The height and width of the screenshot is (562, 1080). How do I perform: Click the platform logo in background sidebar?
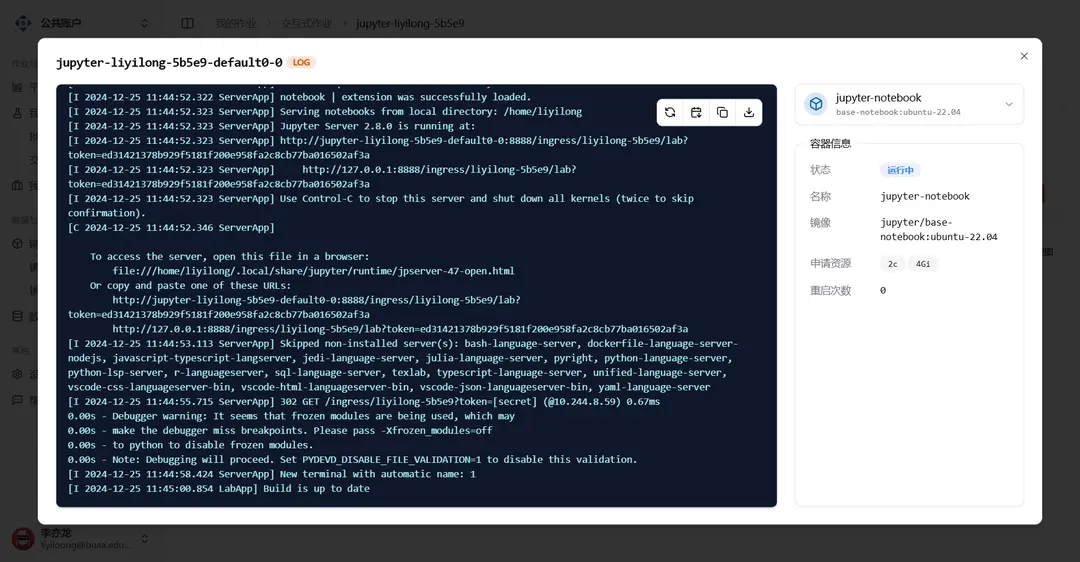coord(23,23)
